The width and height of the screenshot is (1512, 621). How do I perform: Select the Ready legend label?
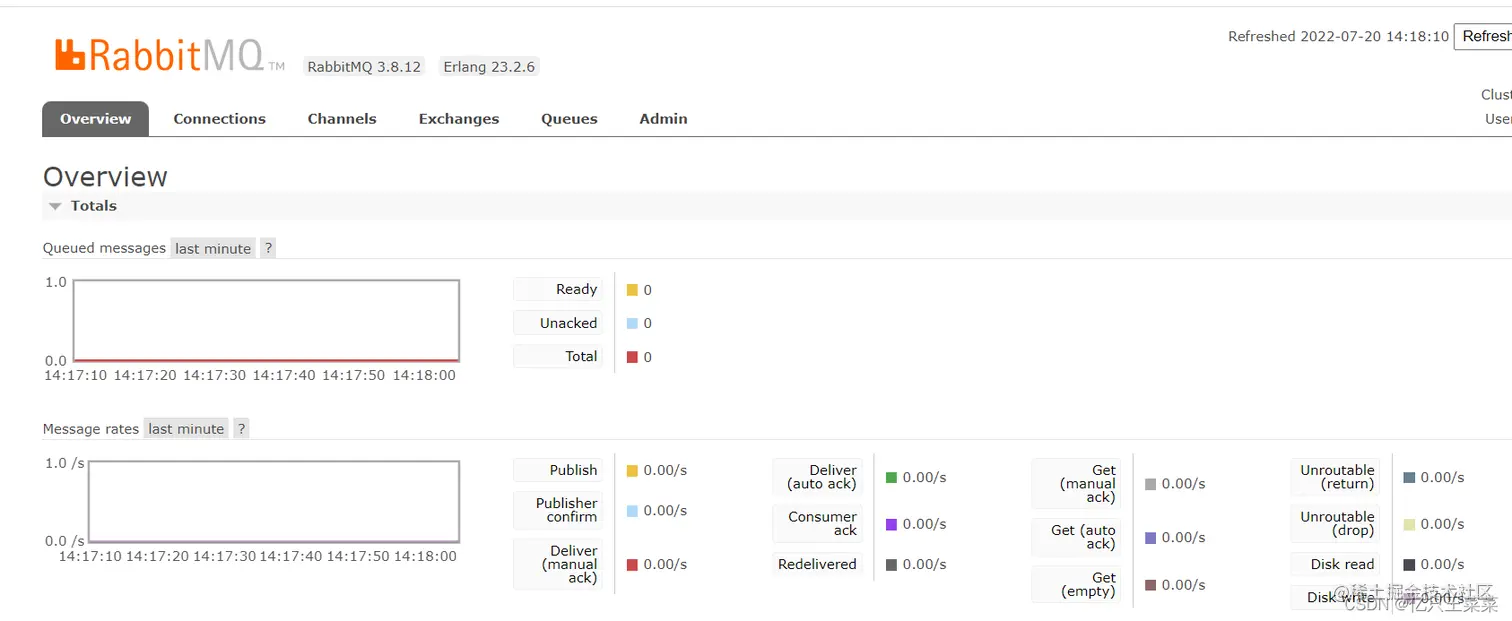coord(558,289)
